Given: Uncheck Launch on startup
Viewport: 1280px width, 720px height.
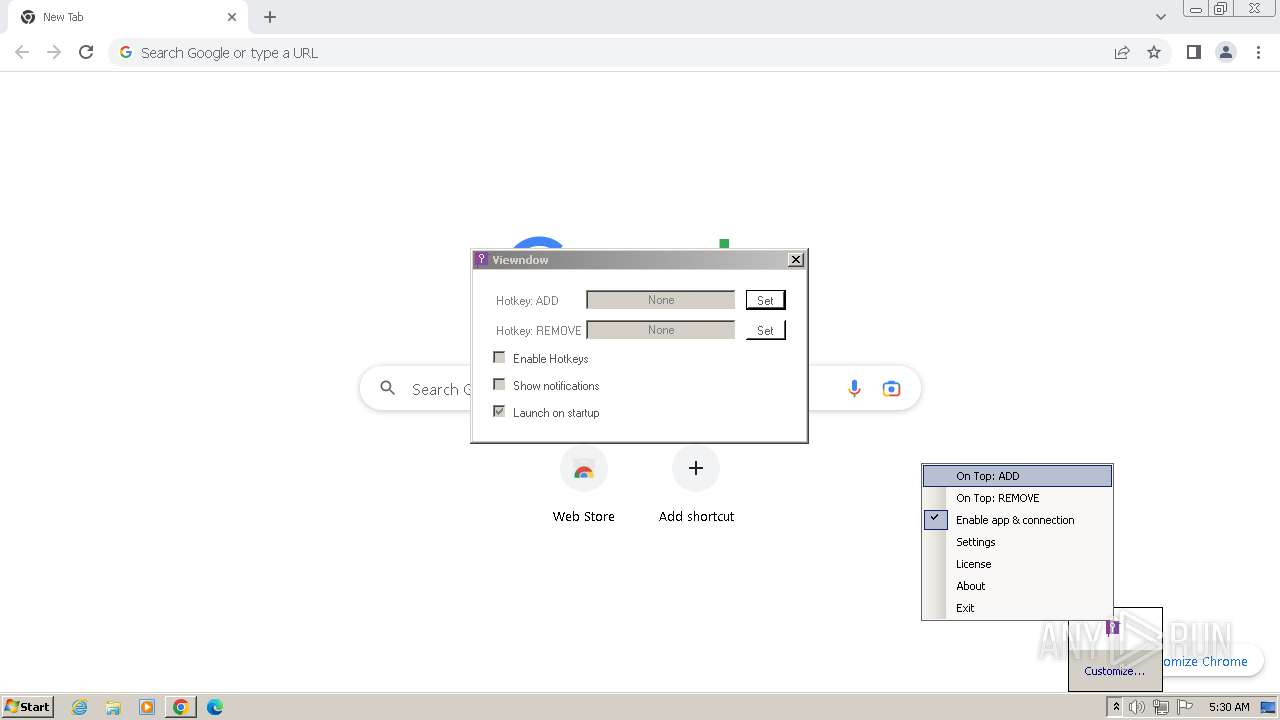Looking at the screenshot, I should point(499,412).
